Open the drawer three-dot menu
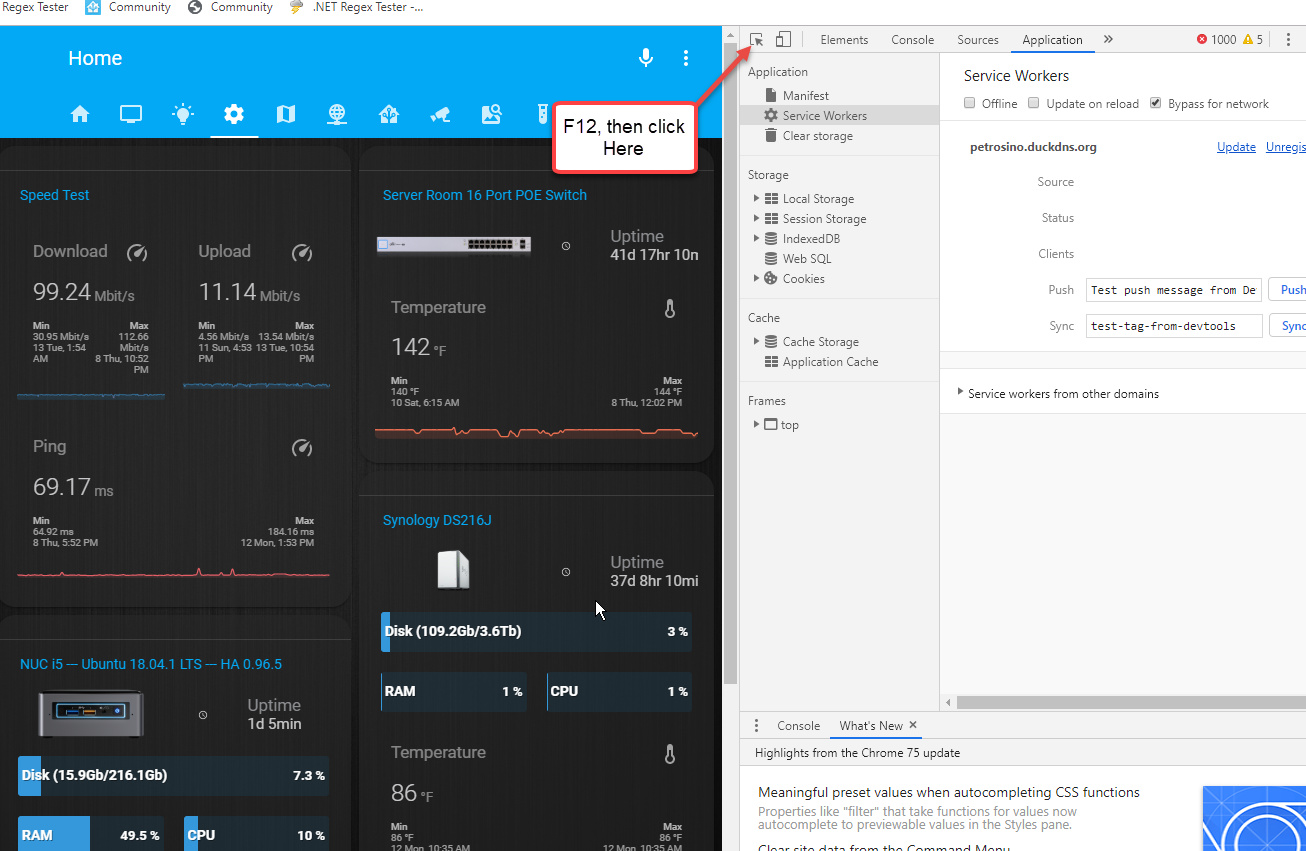 click(756, 726)
